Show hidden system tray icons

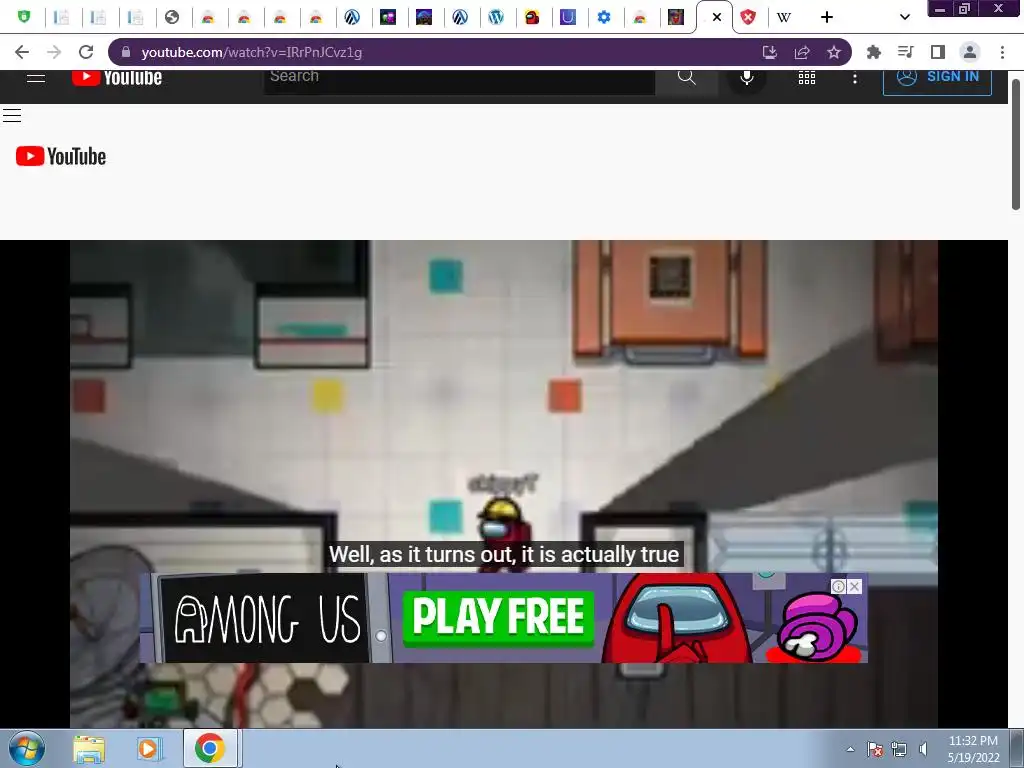[850, 749]
